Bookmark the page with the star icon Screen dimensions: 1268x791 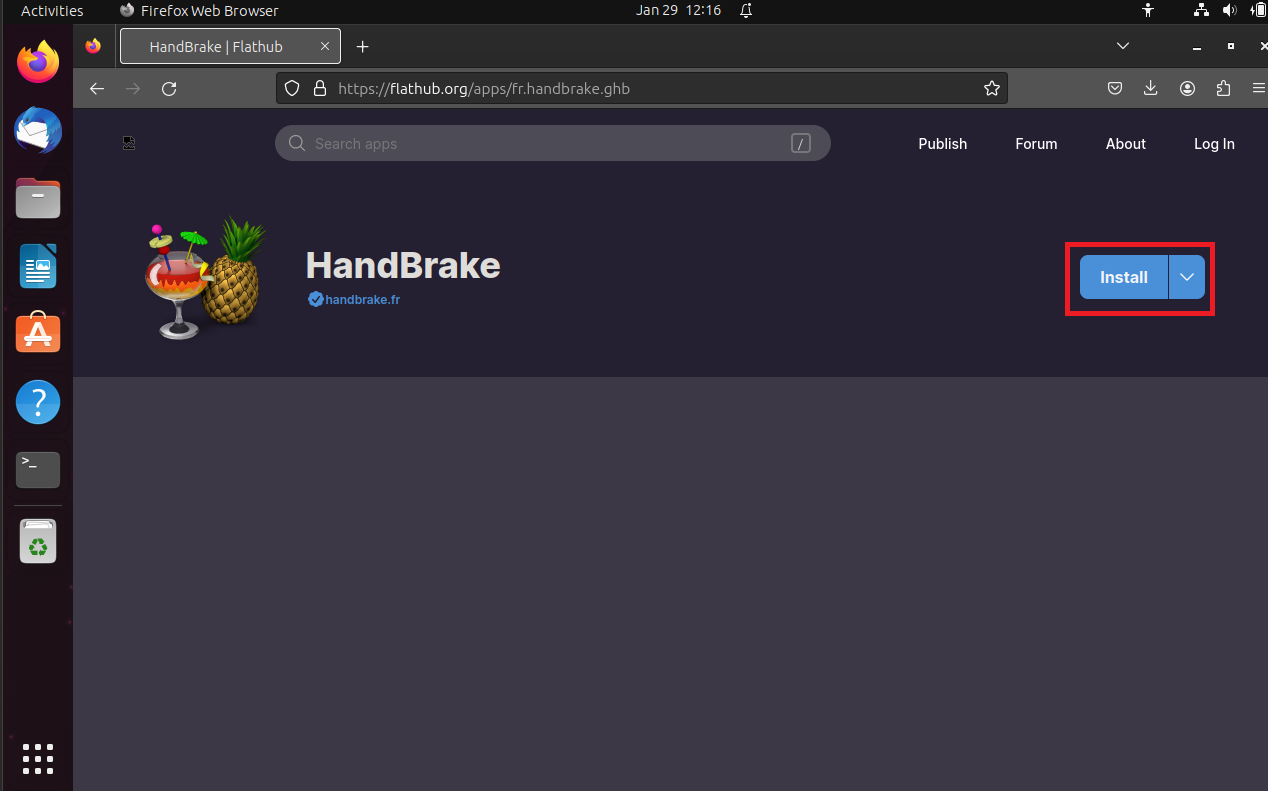pyautogui.click(x=992, y=88)
